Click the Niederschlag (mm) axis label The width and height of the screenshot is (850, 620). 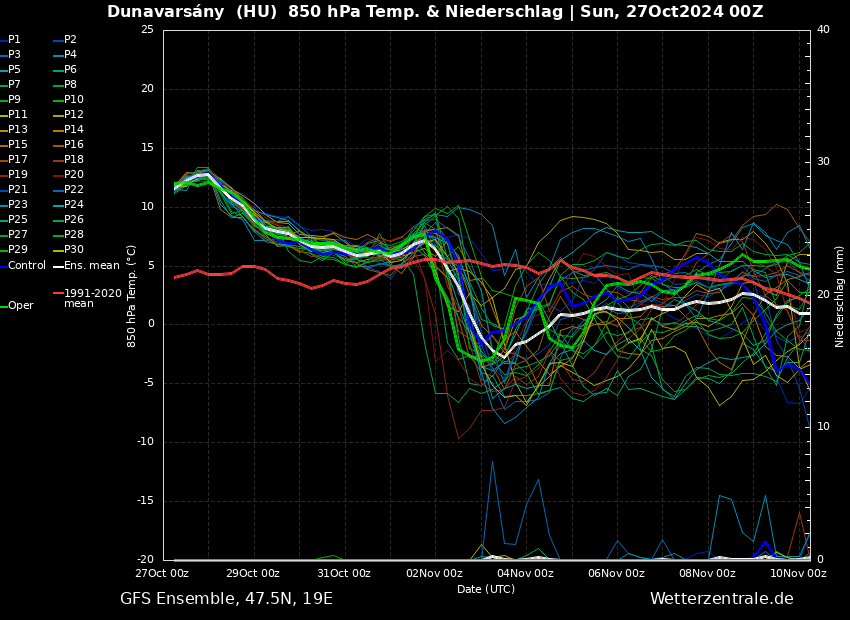(840, 296)
